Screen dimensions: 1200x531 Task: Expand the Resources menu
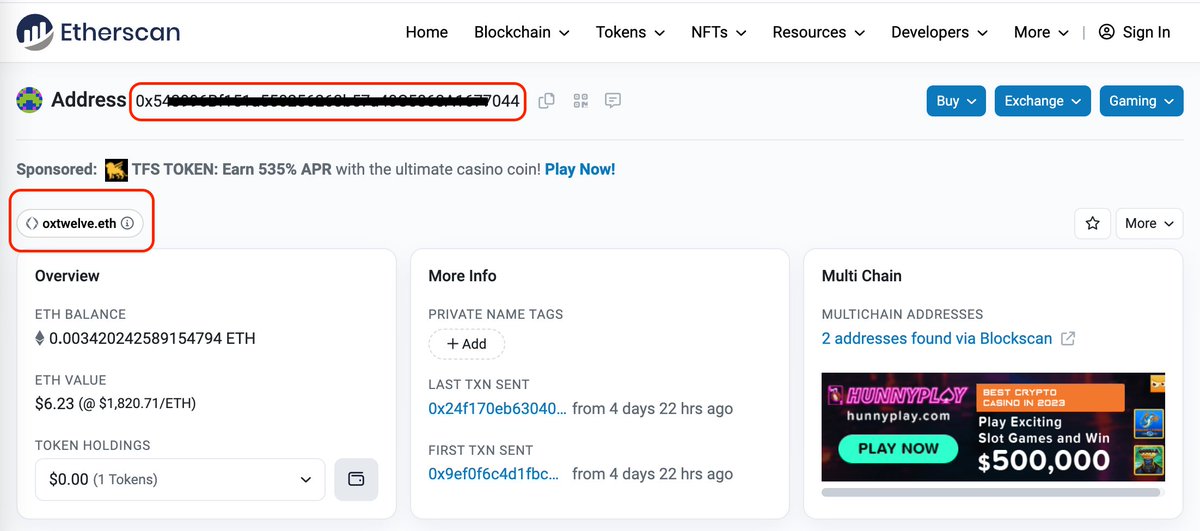pos(820,32)
